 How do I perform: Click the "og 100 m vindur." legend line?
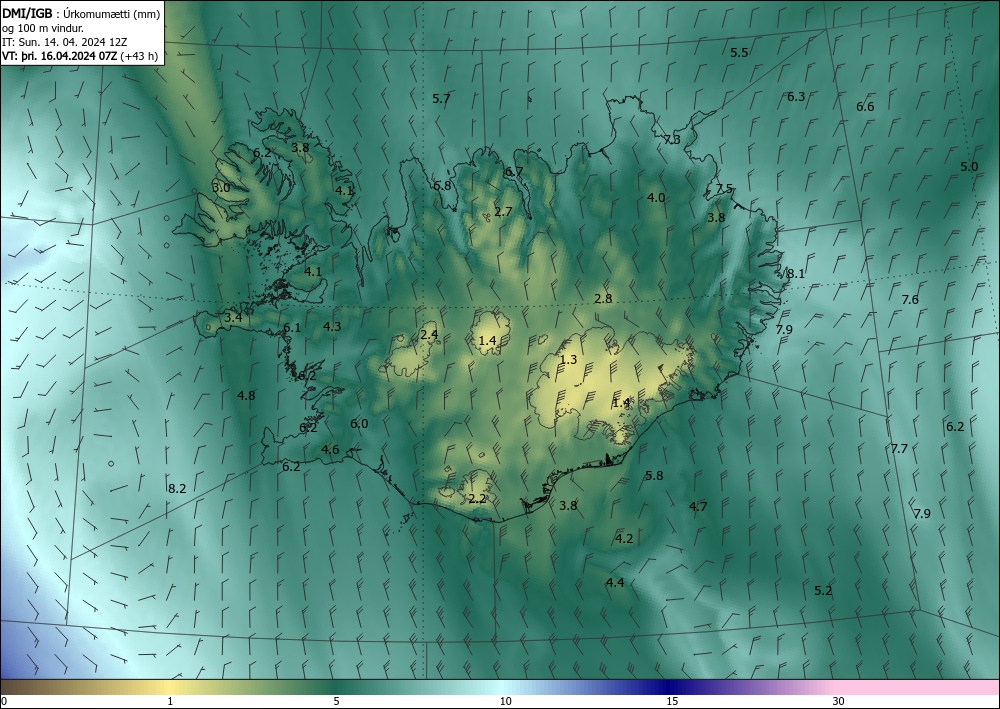pyautogui.click(x=43, y=28)
